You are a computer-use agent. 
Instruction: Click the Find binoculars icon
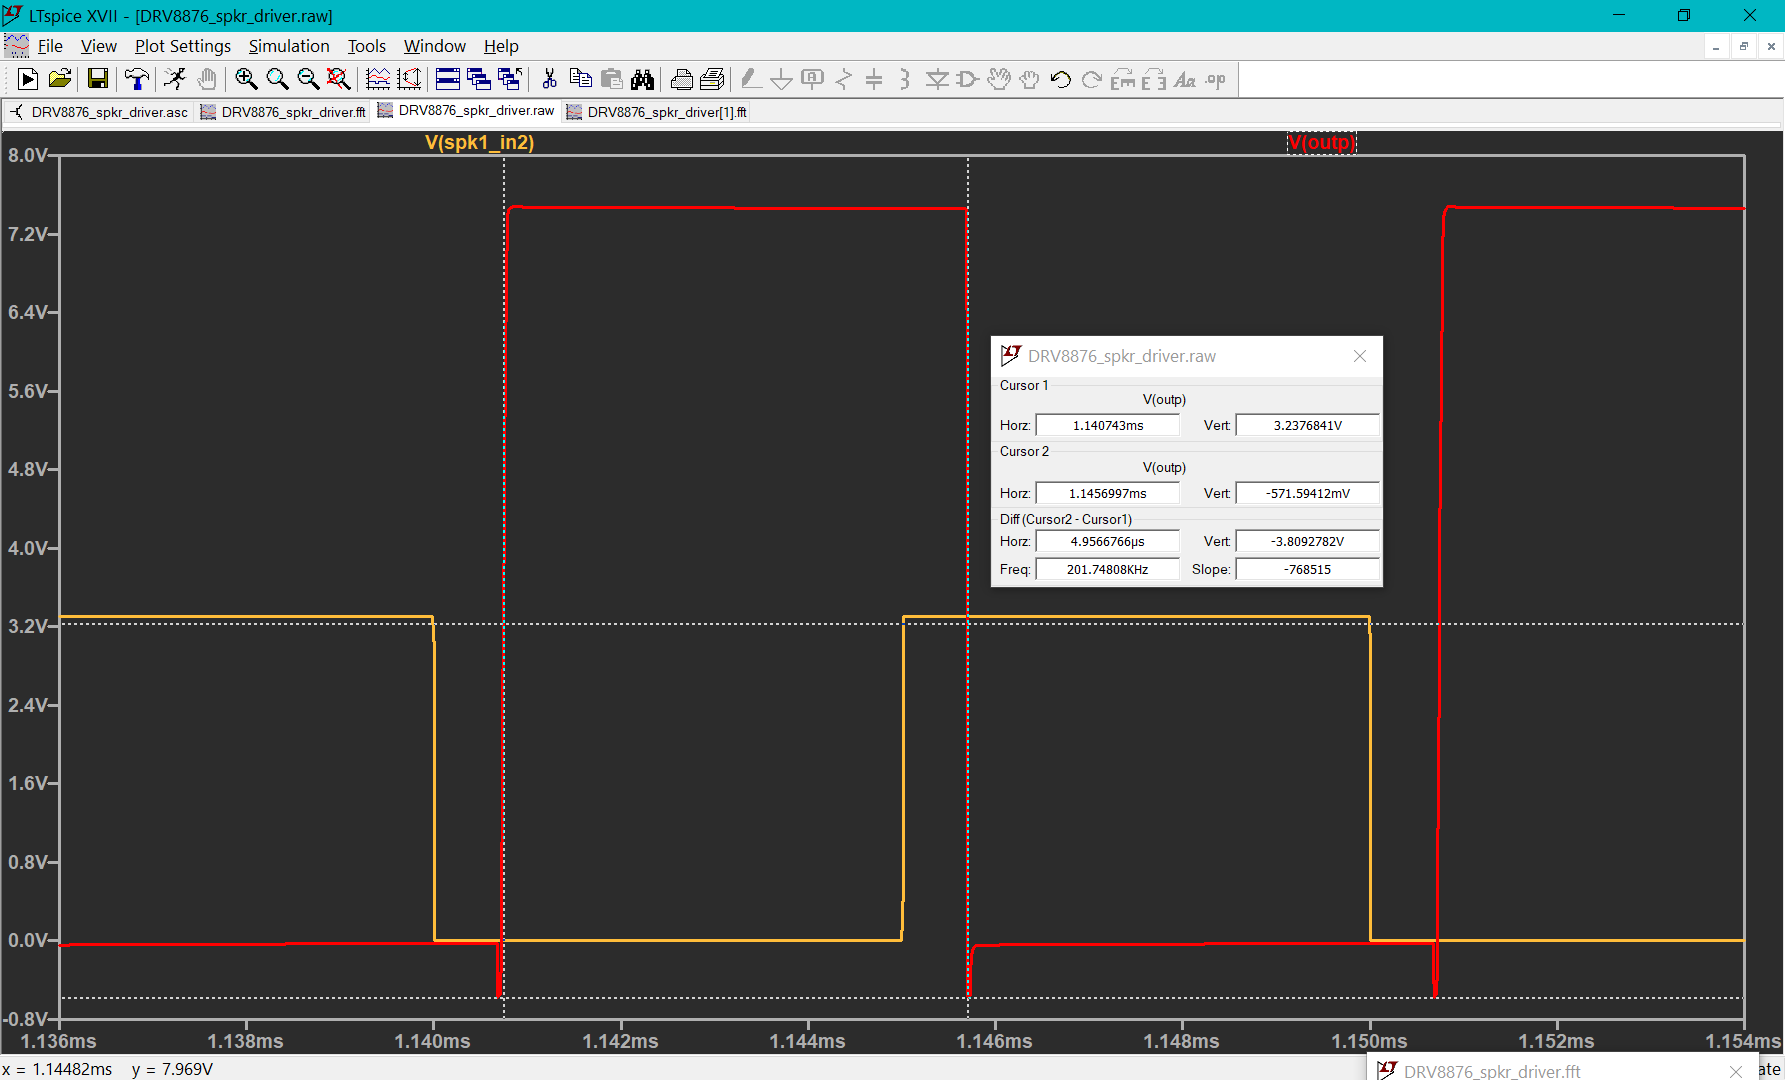[642, 79]
